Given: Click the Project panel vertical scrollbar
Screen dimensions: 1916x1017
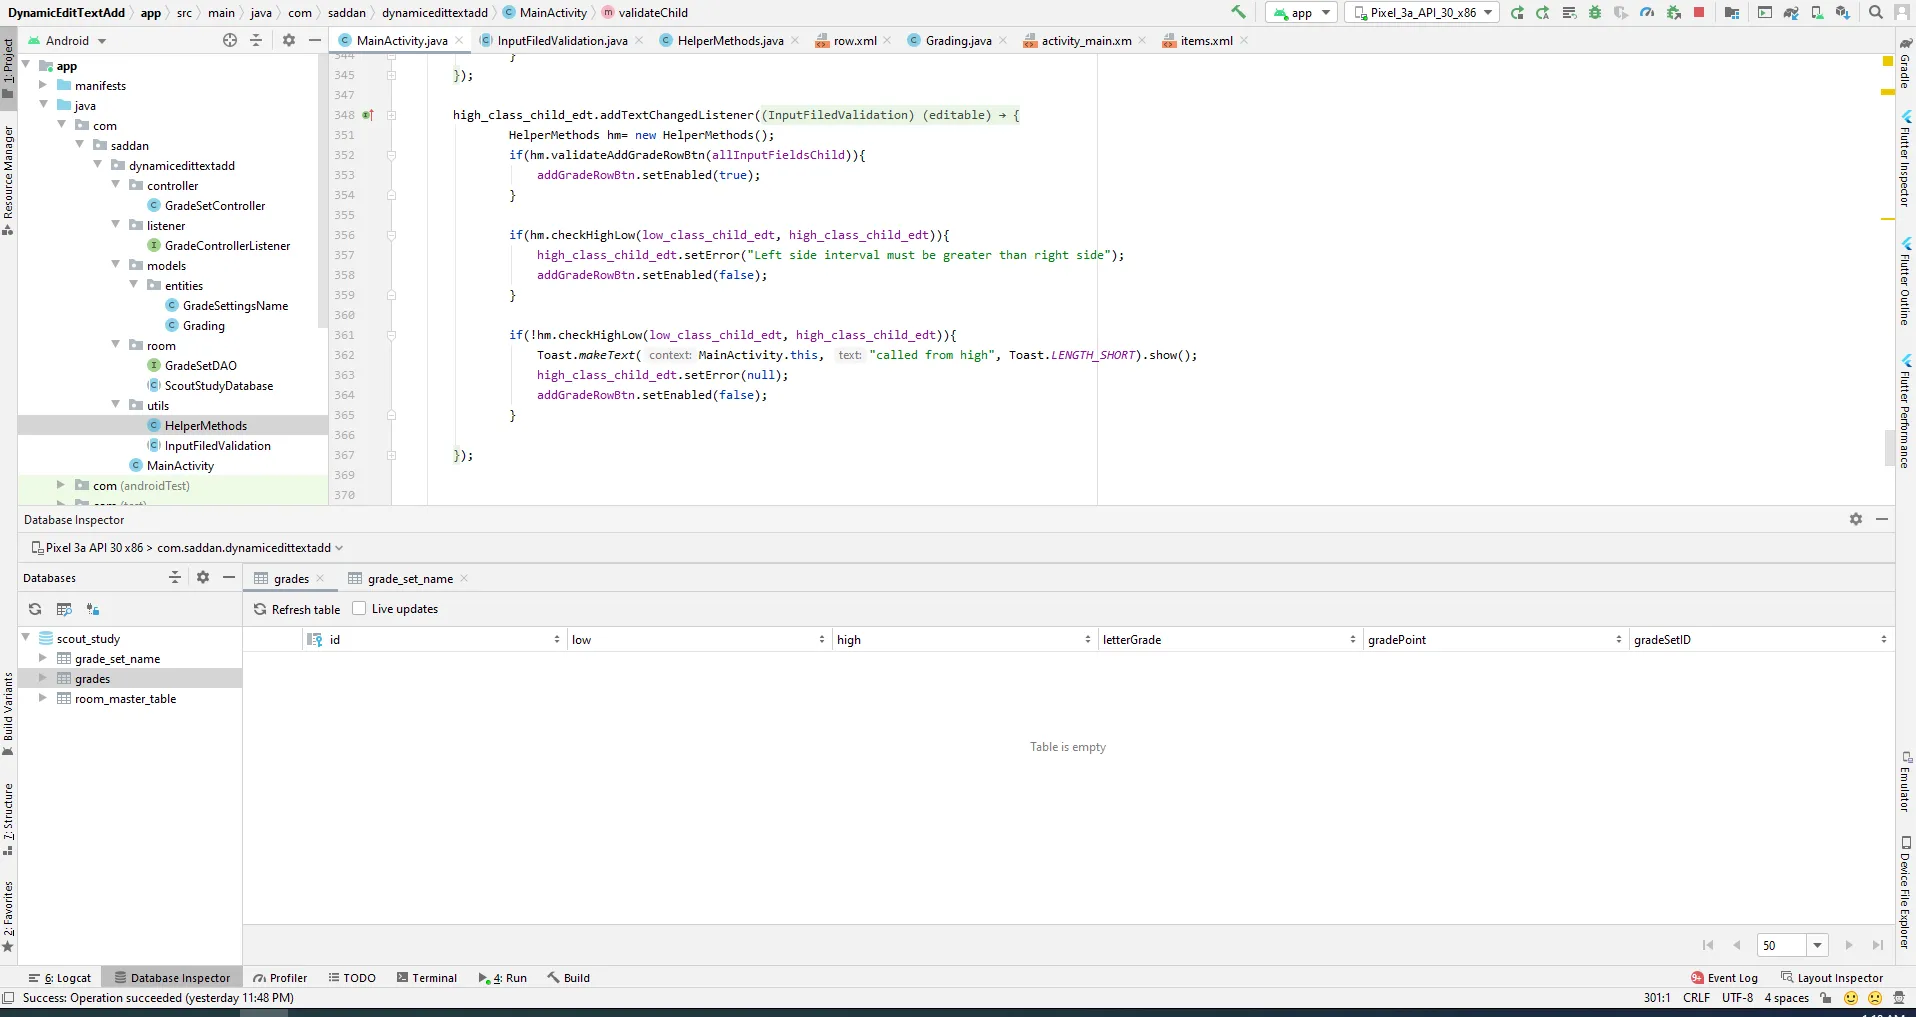Looking at the screenshot, I should click(322, 190).
